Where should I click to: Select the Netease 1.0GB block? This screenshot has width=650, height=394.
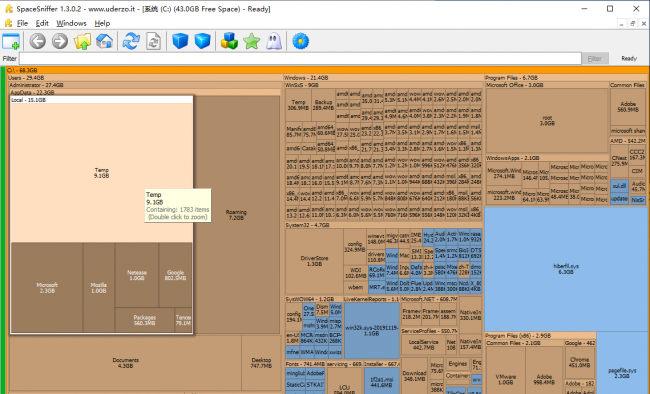[x=137, y=275]
